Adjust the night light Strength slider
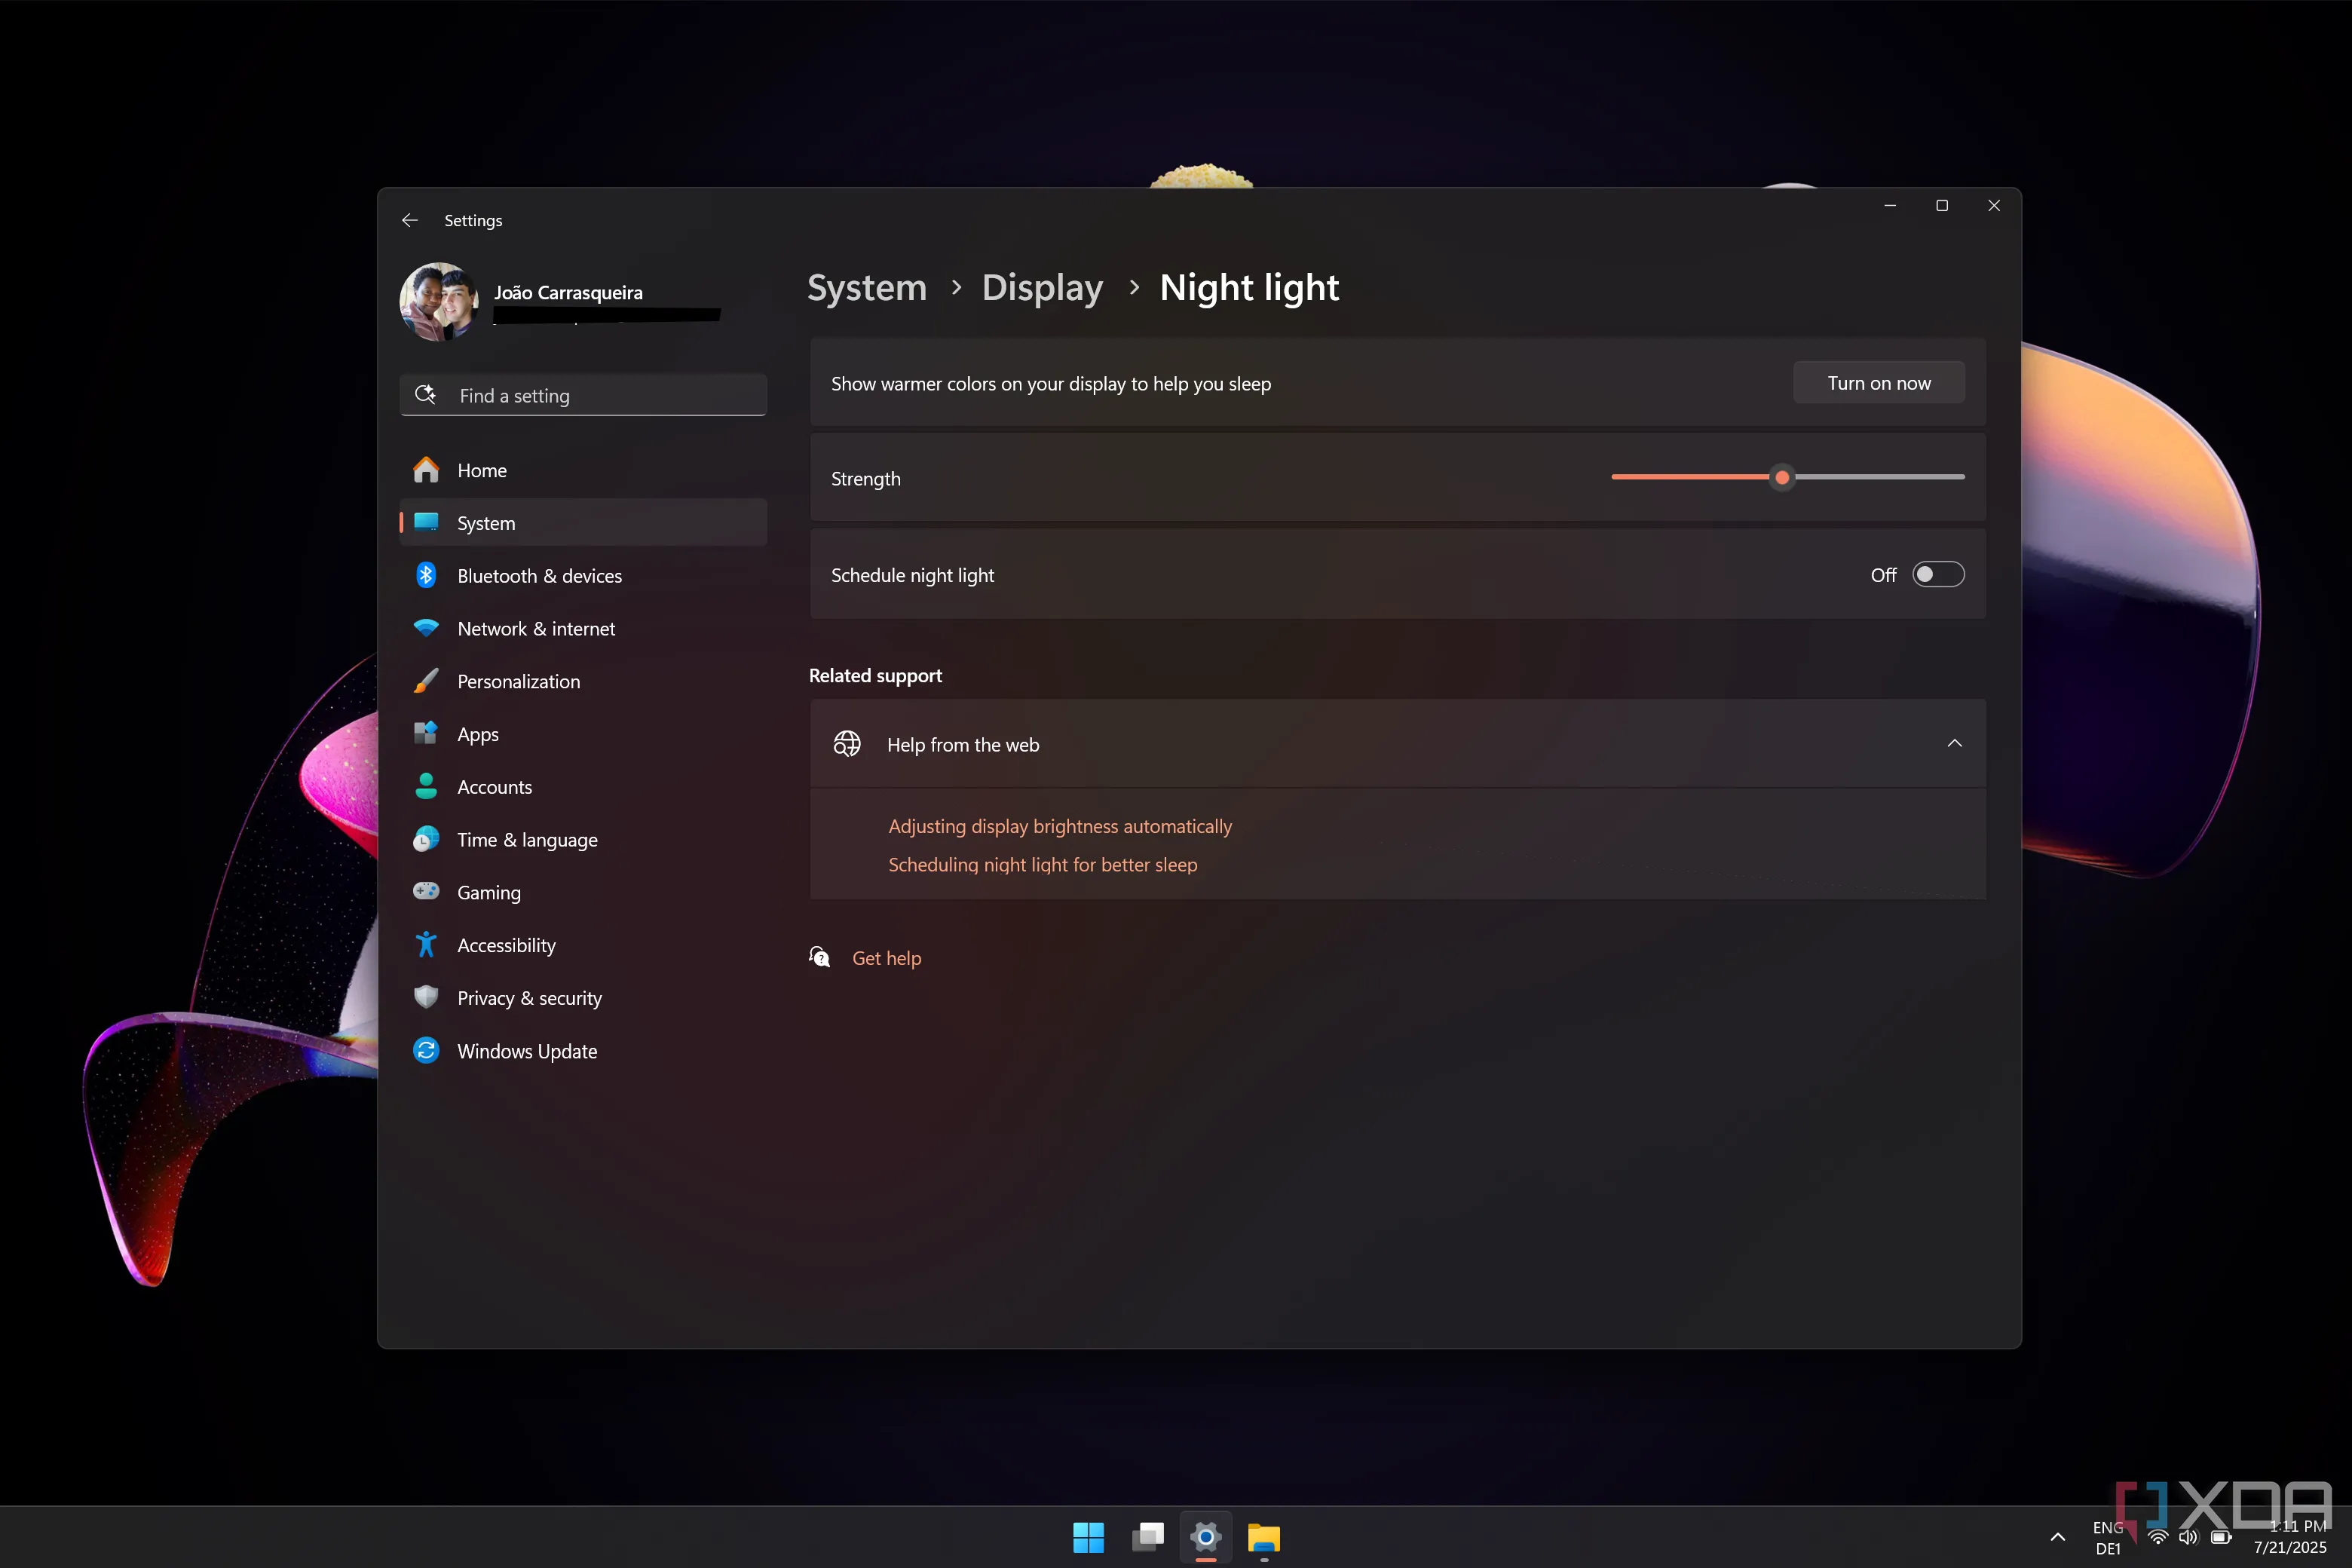 1783,477
